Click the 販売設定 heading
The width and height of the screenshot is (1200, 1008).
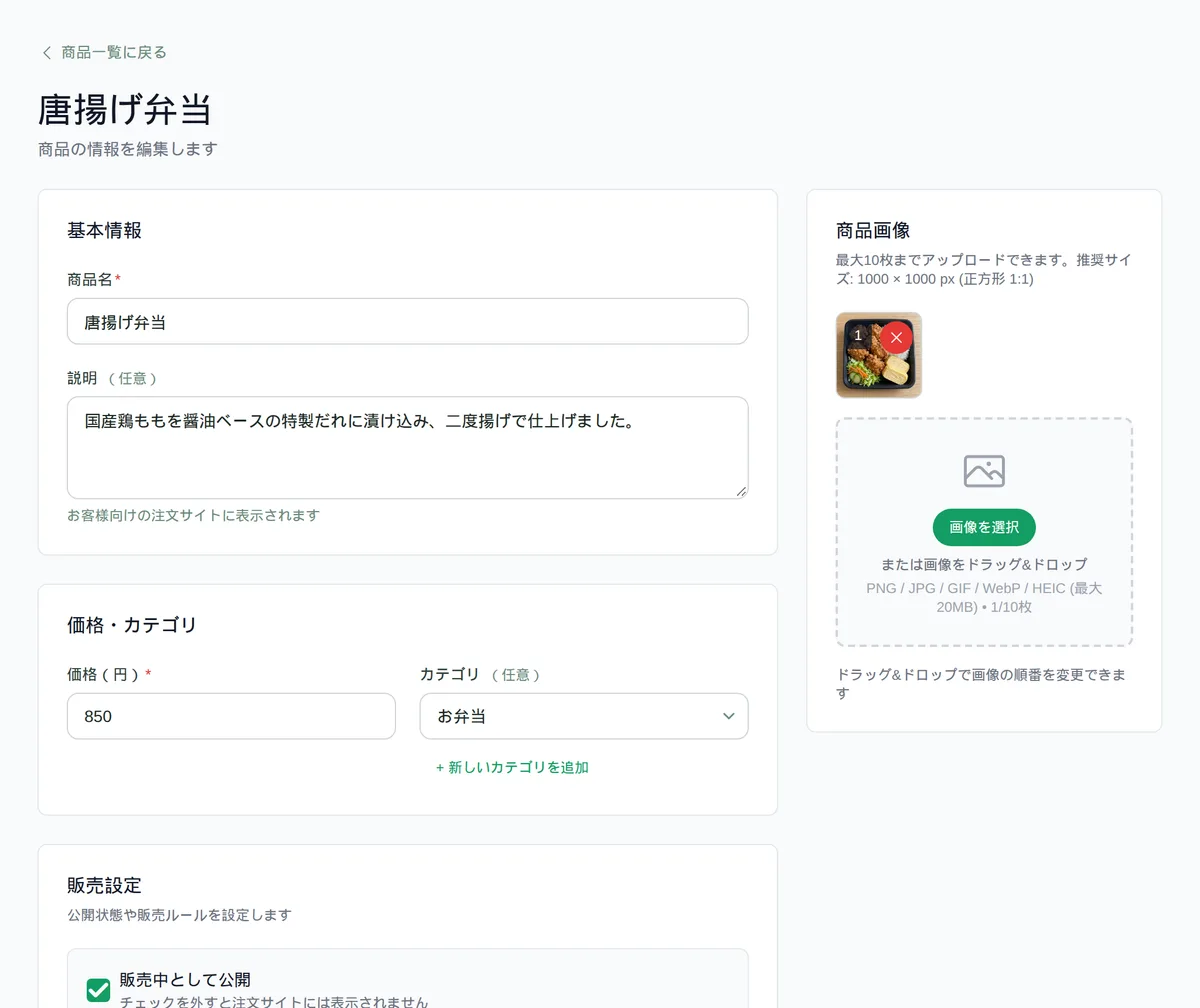(x=104, y=885)
